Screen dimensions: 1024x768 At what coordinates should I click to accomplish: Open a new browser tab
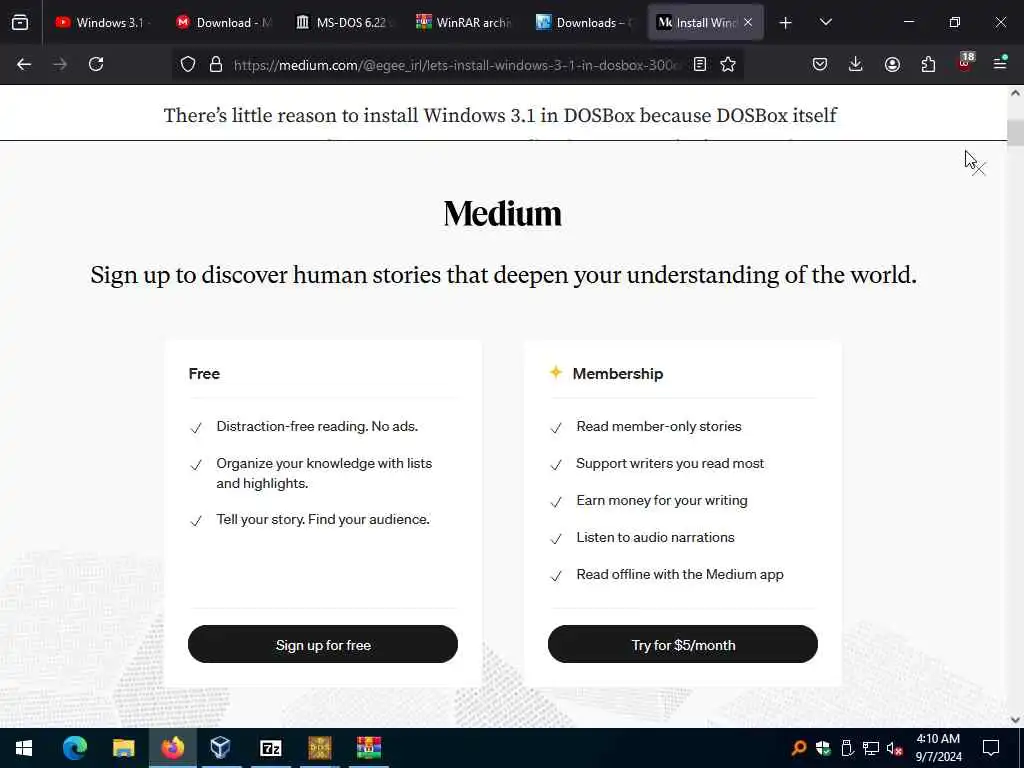click(786, 23)
